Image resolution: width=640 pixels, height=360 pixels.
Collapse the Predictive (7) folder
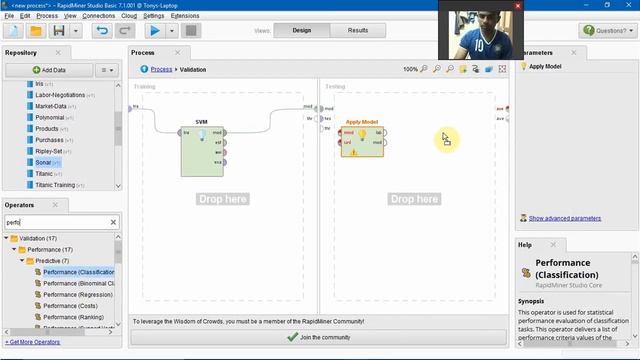coord(22,260)
